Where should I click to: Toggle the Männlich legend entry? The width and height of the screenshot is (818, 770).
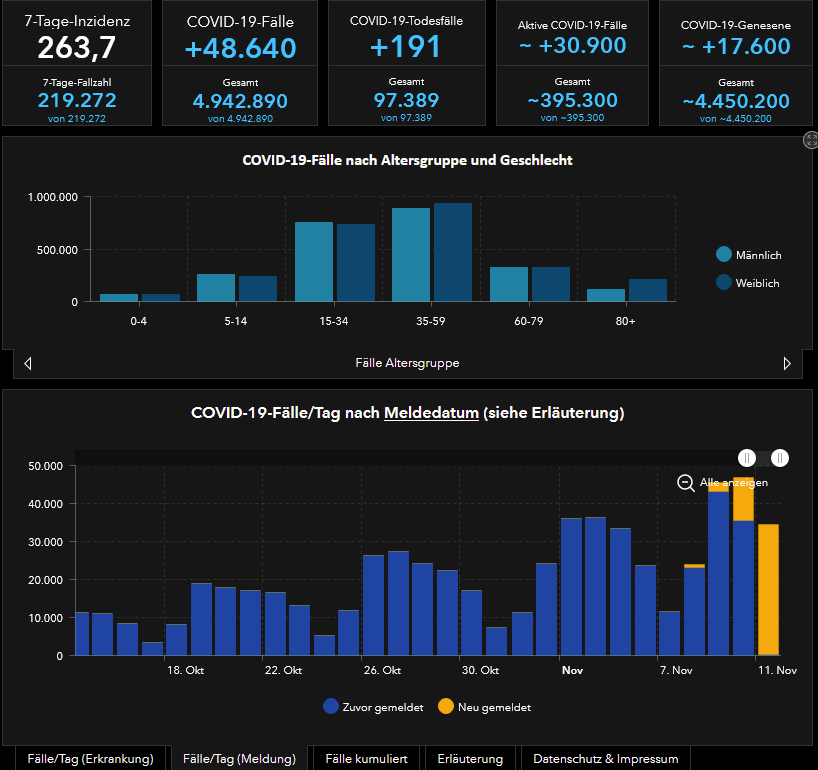749,255
